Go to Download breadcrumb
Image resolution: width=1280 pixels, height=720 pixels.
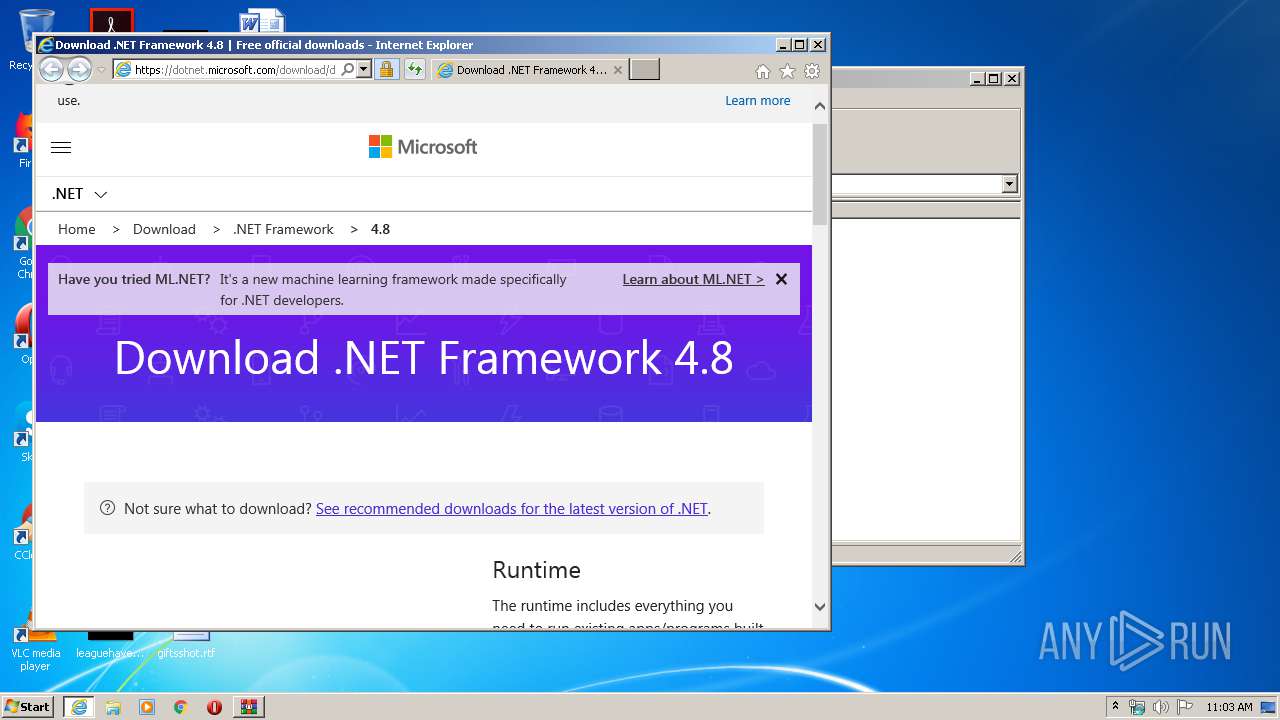pyautogui.click(x=164, y=229)
